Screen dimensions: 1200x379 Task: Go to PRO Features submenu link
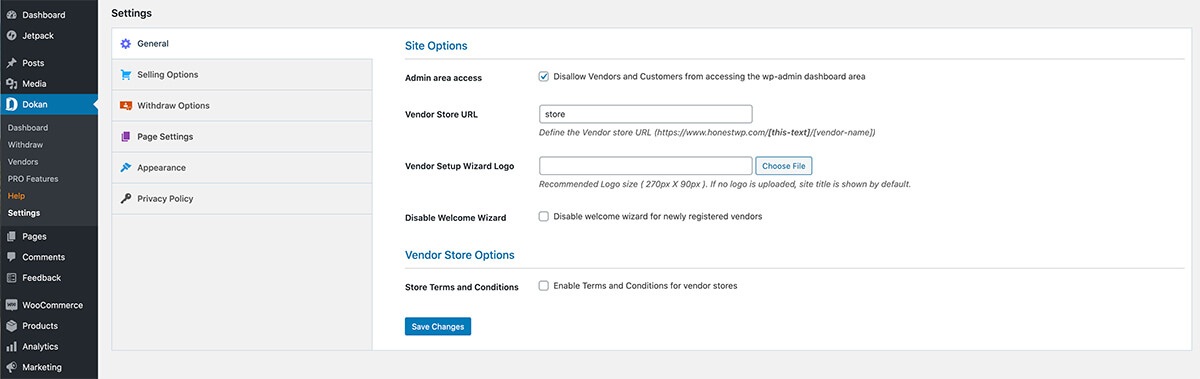click(33, 178)
